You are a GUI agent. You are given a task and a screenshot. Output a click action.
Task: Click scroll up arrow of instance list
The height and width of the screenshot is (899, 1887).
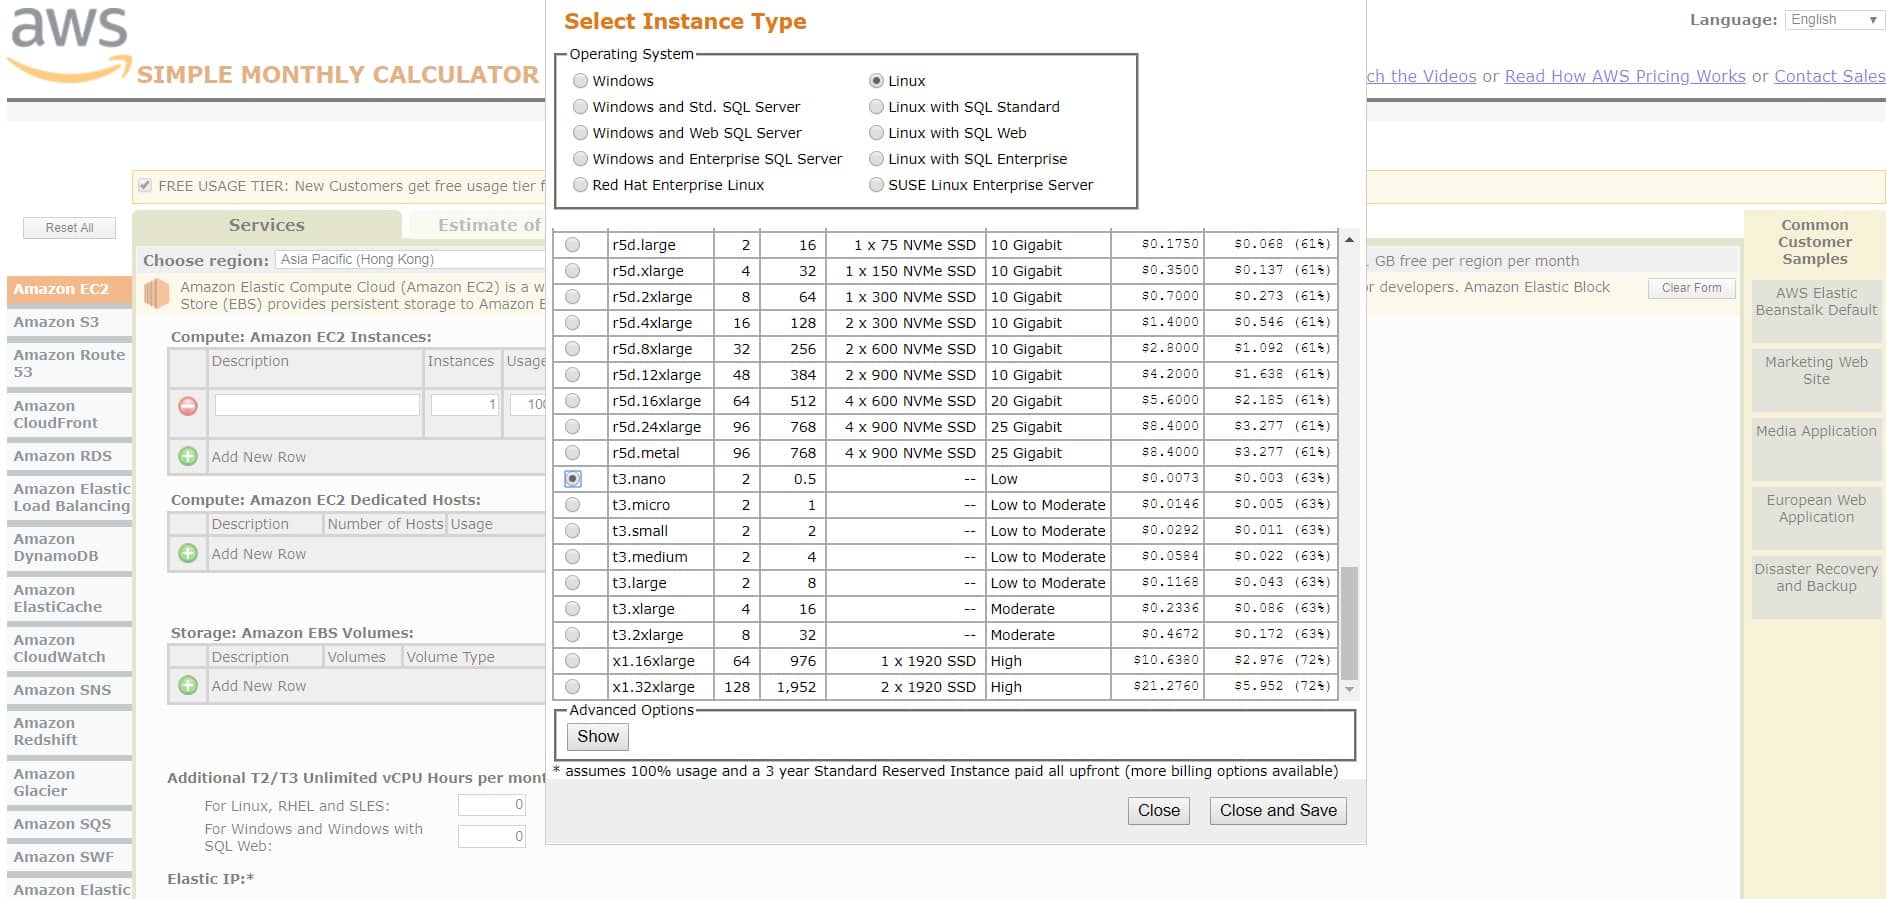click(x=1349, y=240)
